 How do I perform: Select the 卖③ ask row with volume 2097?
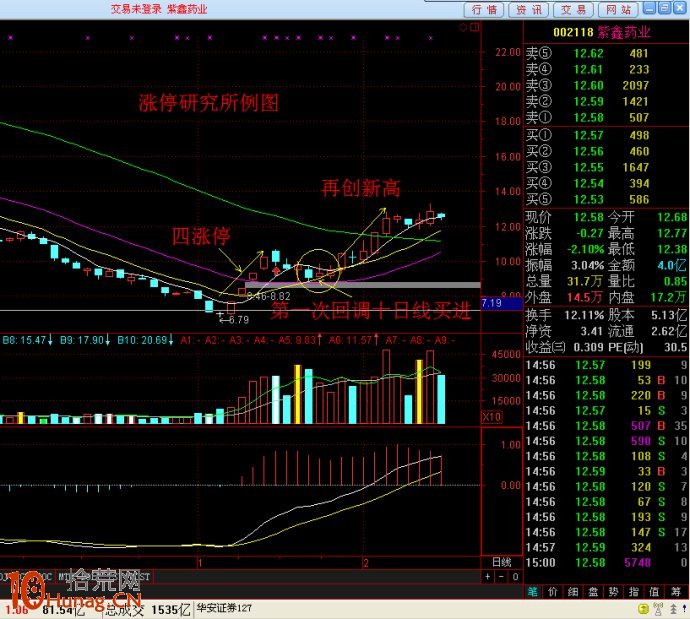(x=606, y=85)
